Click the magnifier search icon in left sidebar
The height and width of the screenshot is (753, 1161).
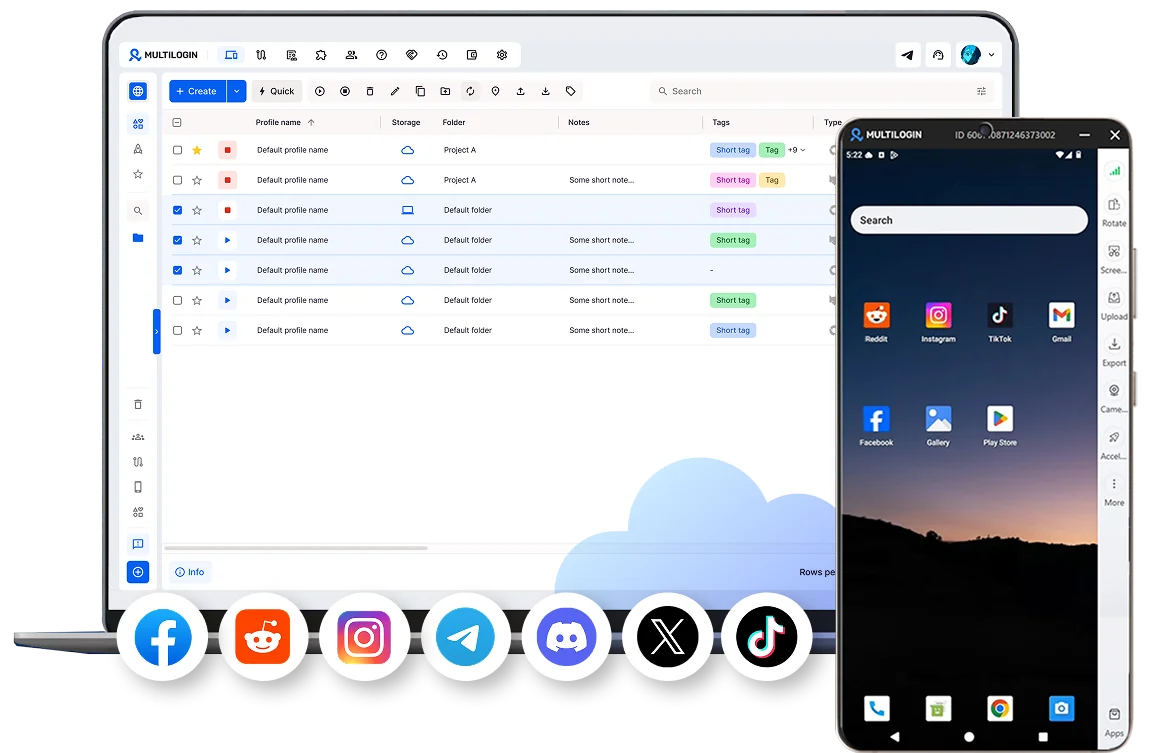pyautogui.click(x=138, y=211)
